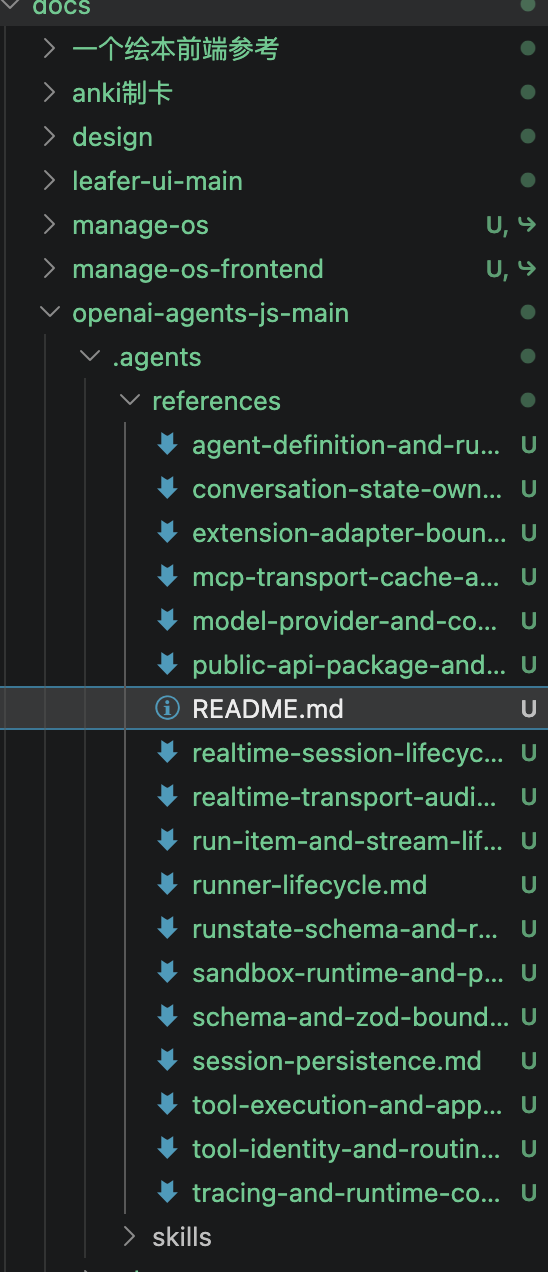Click the markdown icon of session-persistence.md
This screenshot has width=548, height=1272.
tap(167, 1060)
